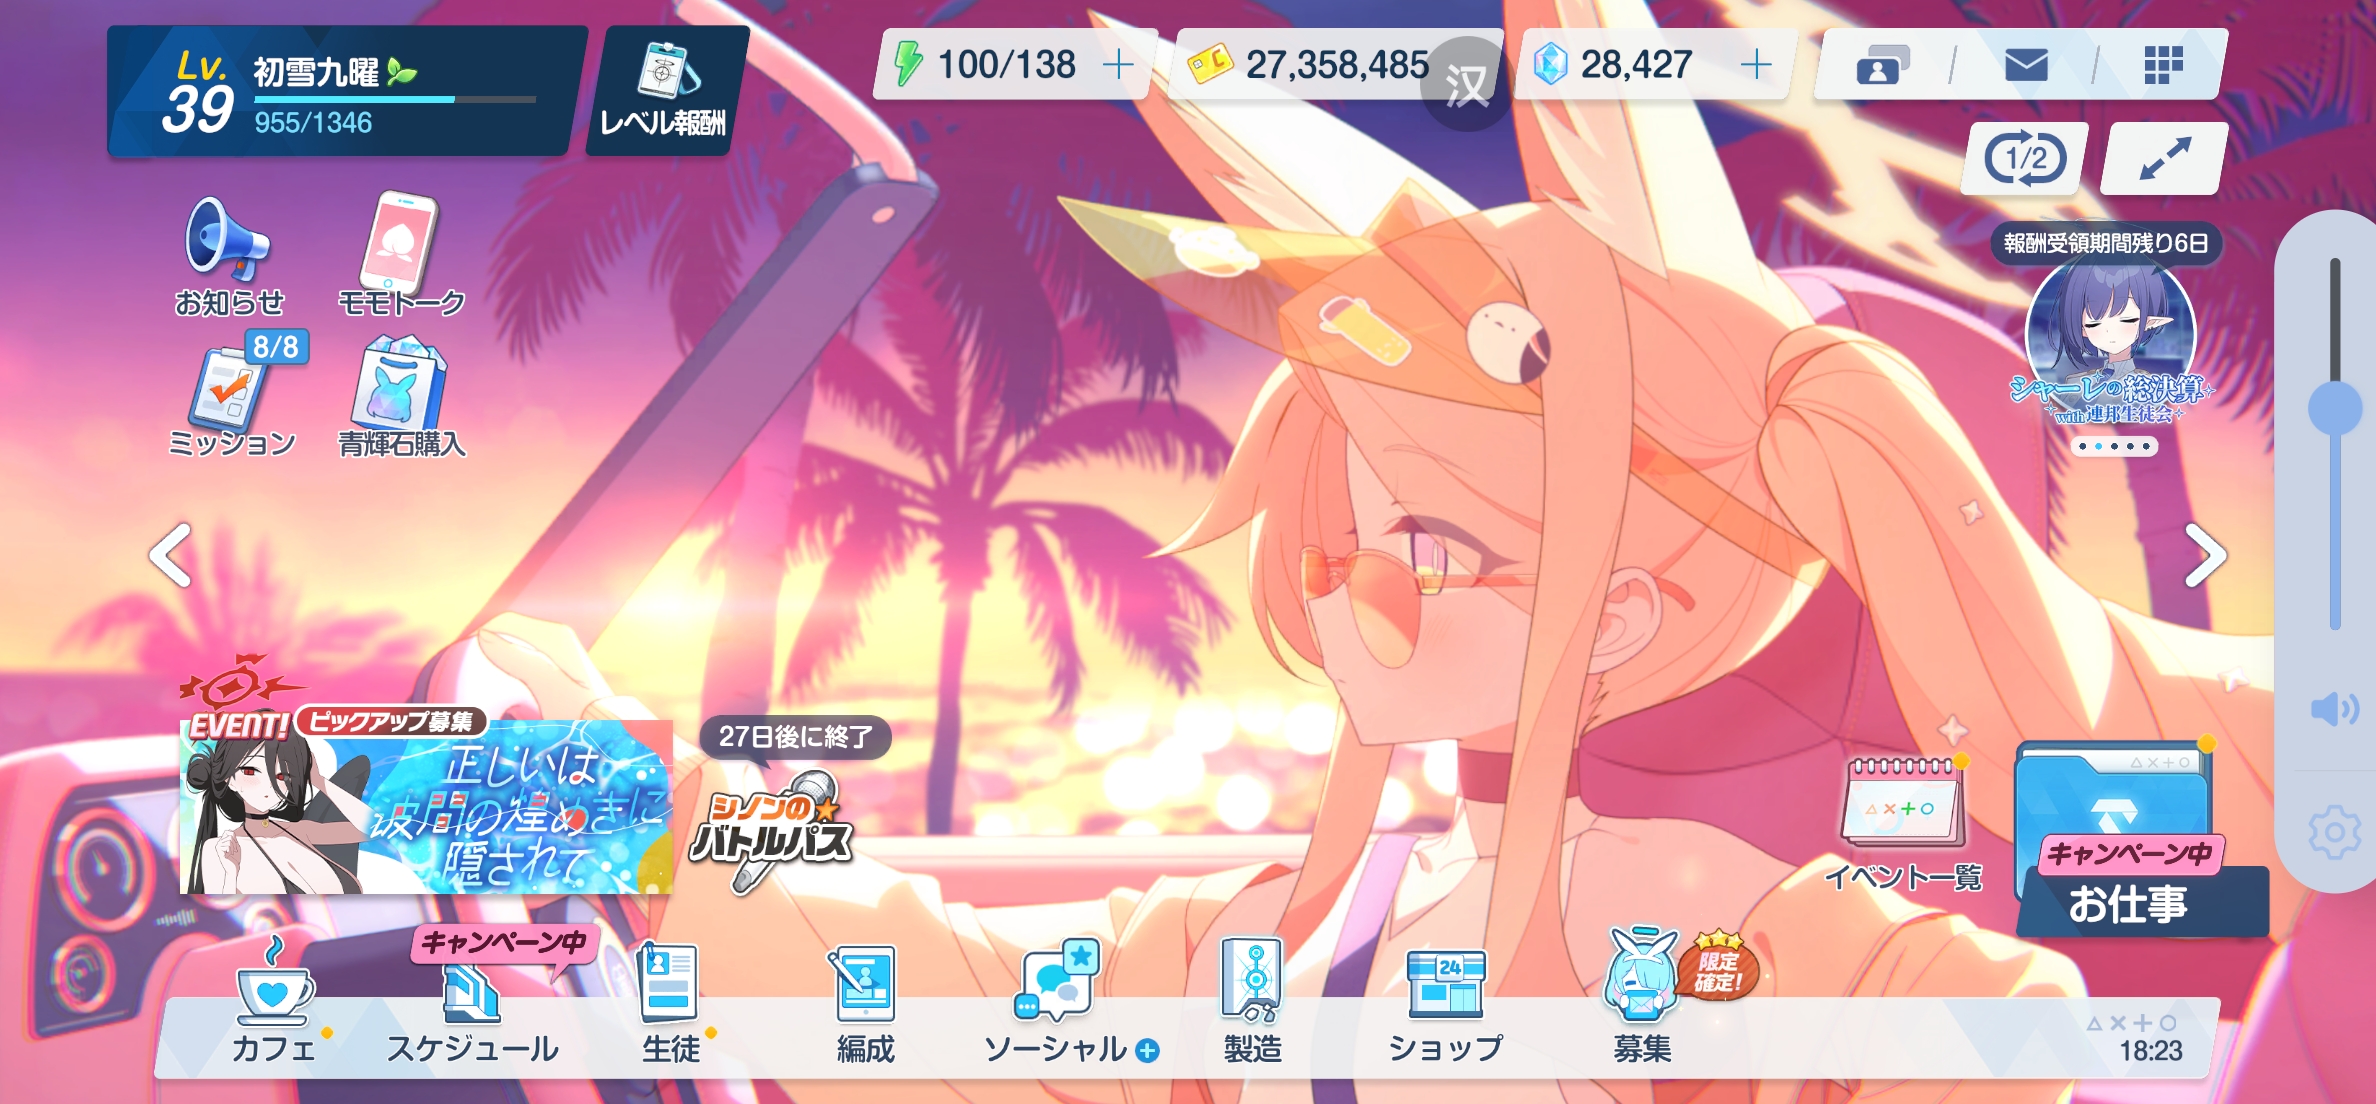Viewport: 2376px width, 1104px height.
Task: Open 生徒 students menu
Action: (x=671, y=1005)
